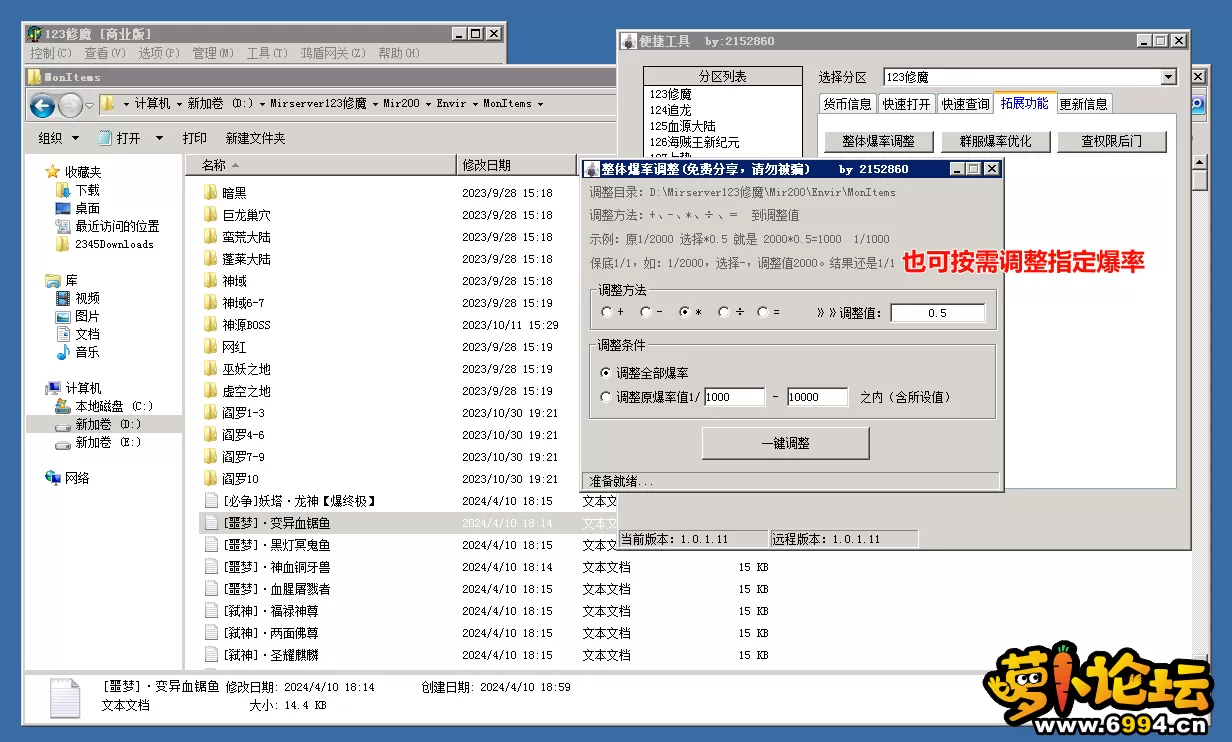
Task: Select the 音乐 library icon
Action: click(x=63, y=352)
